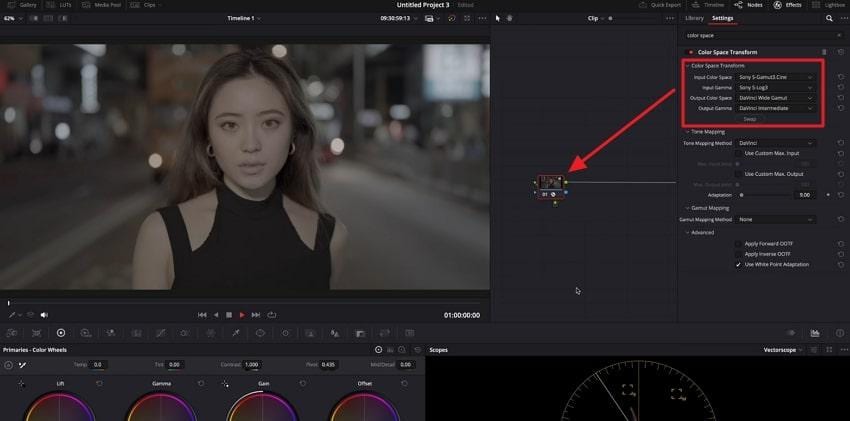The width and height of the screenshot is (850, 421).
Task: Play the clip forward
Action: [242, 315]
